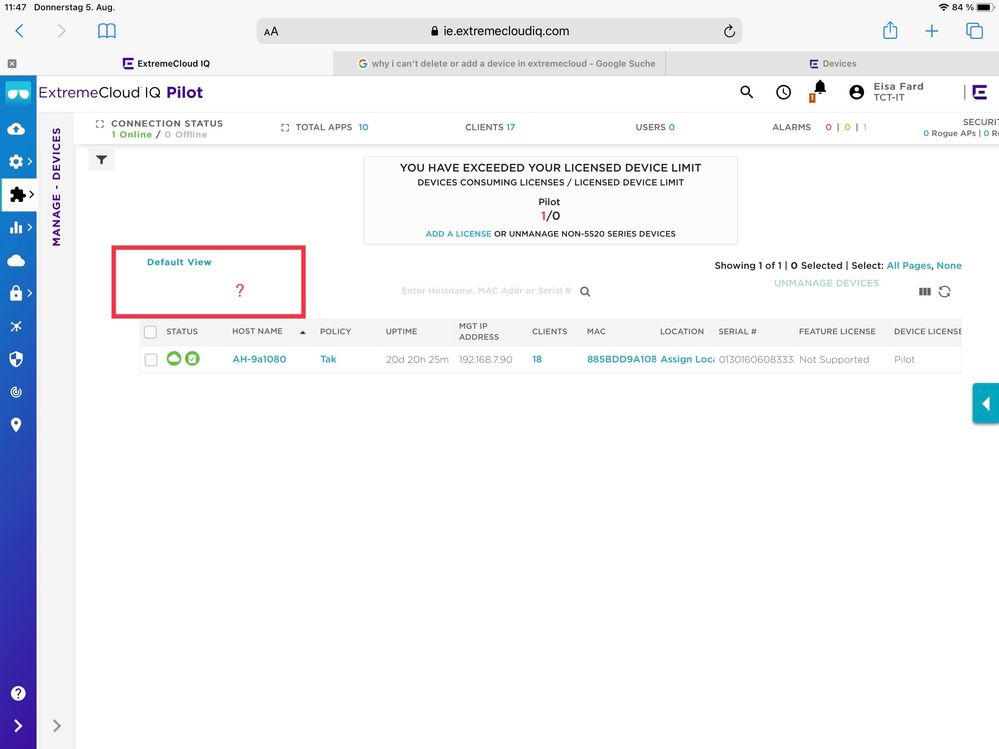Screen dimensions: 999x749
Task: Tick the checkbox for AH-9a1080 row
Action: coord(151,360)
